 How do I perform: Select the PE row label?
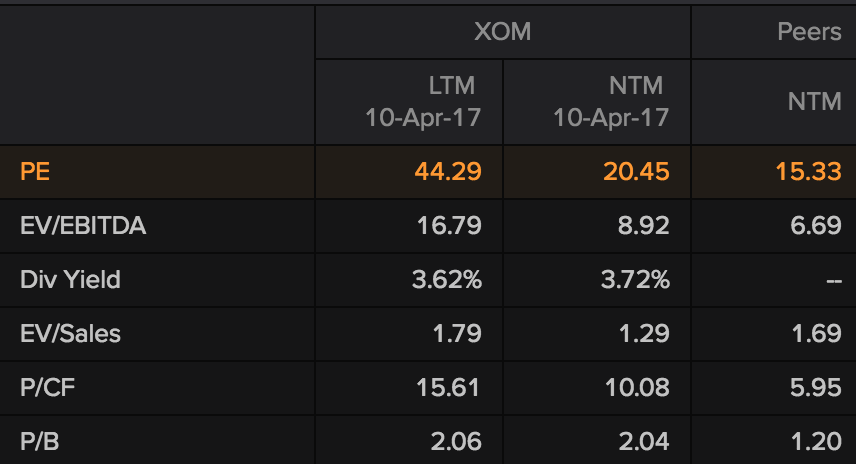point(35,172)
